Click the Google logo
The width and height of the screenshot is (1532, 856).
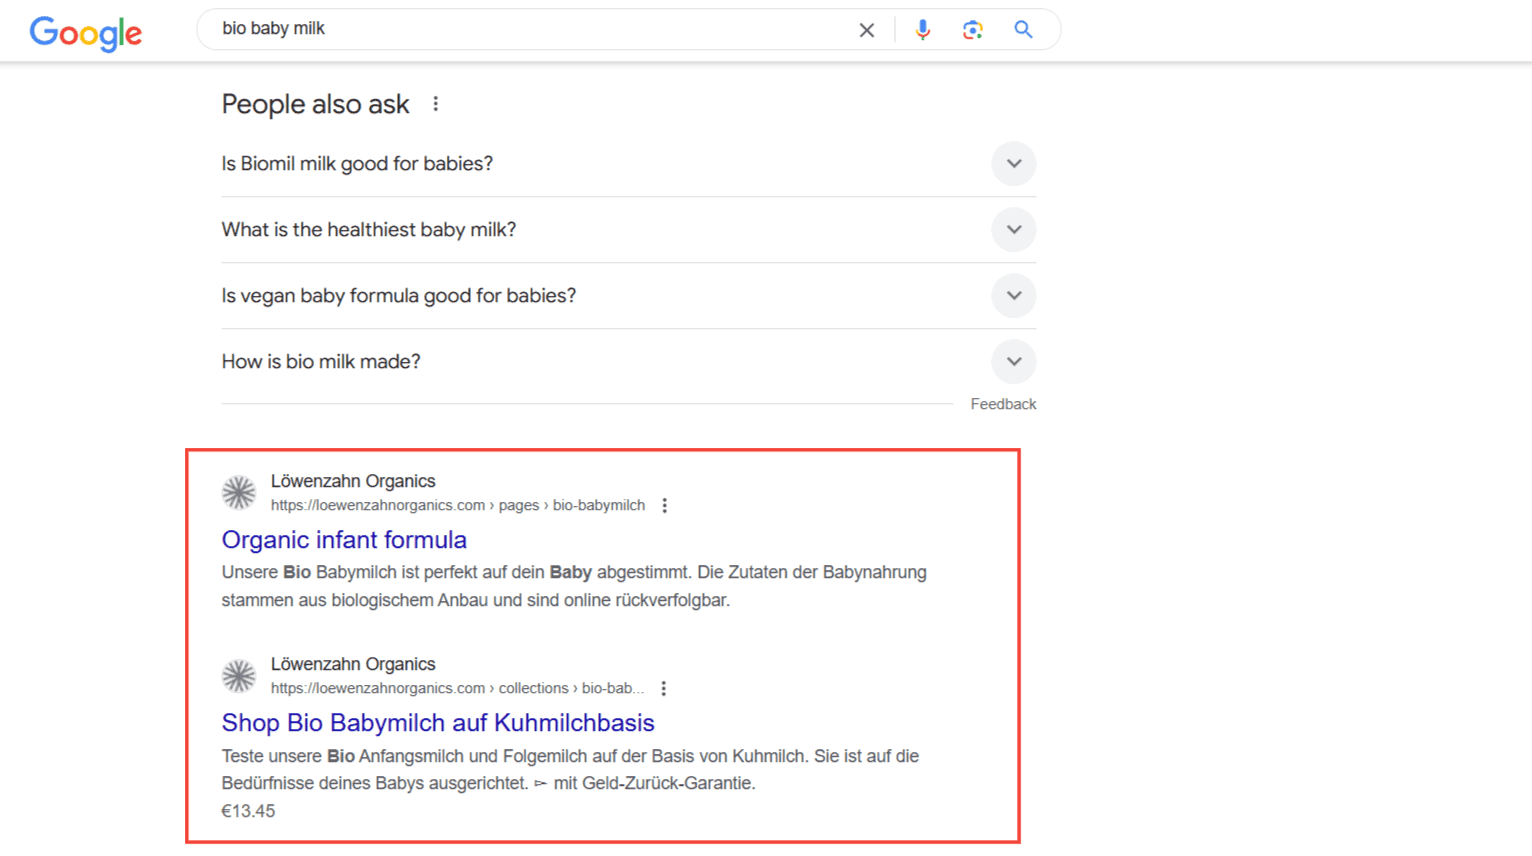86,32
